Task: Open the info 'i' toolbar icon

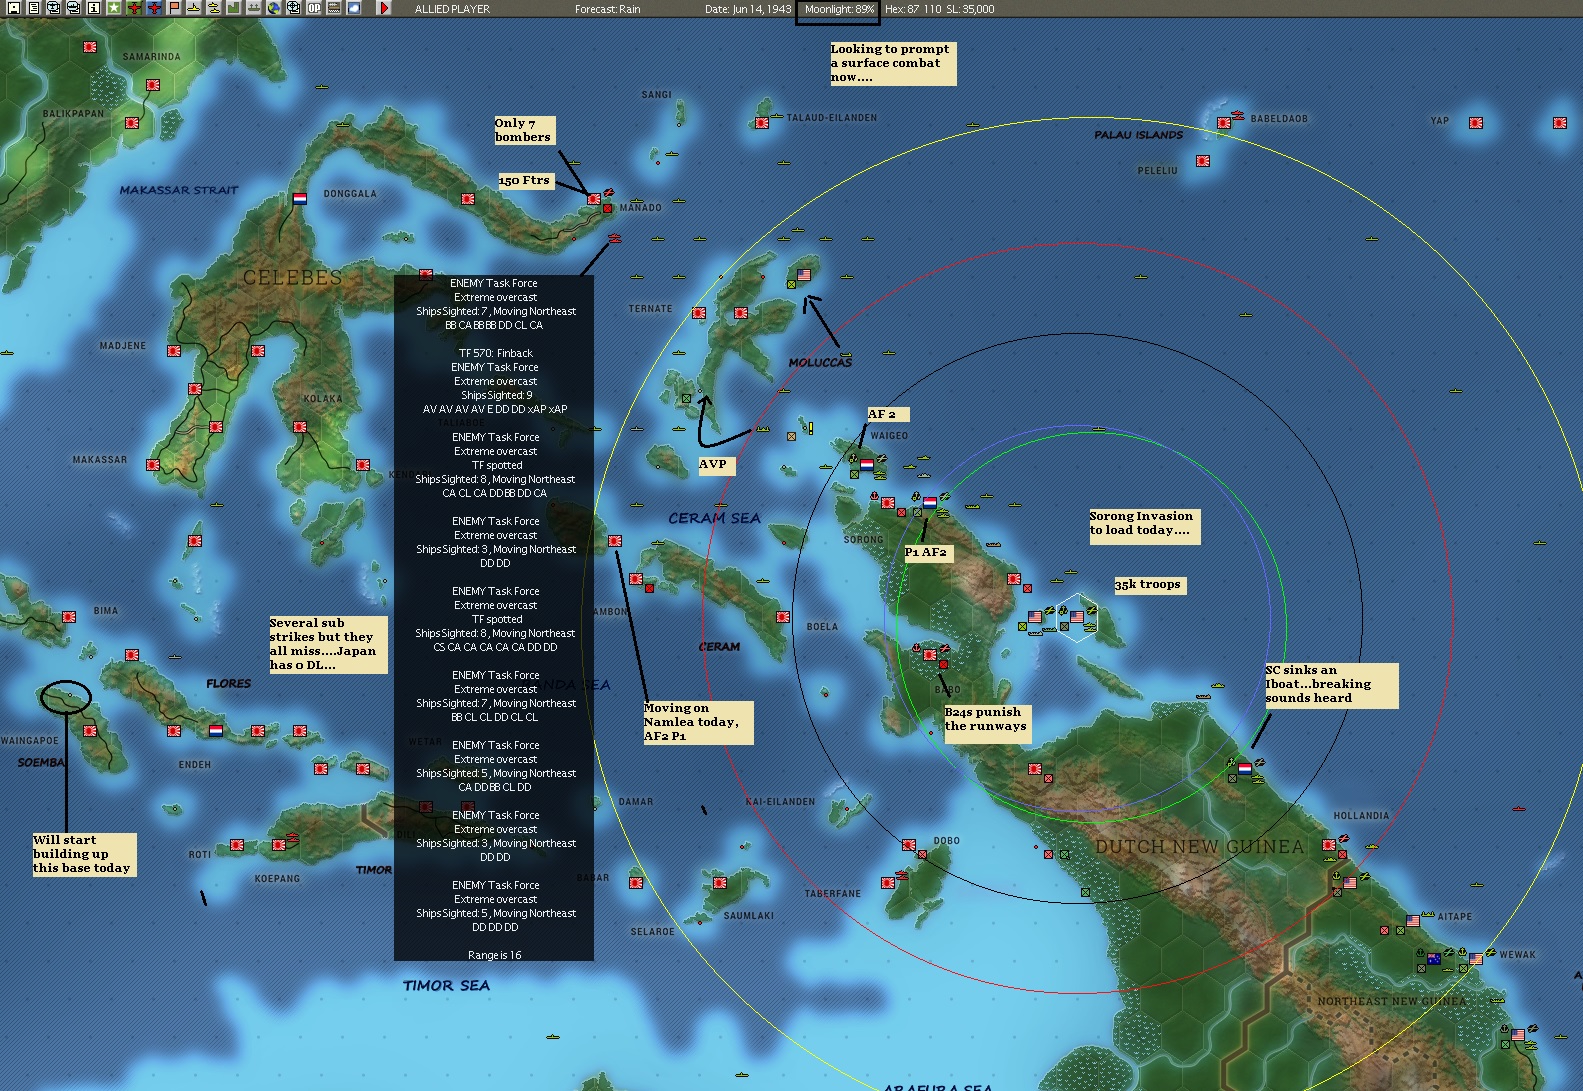Action: pyautogui.click(x=94, y=8)
